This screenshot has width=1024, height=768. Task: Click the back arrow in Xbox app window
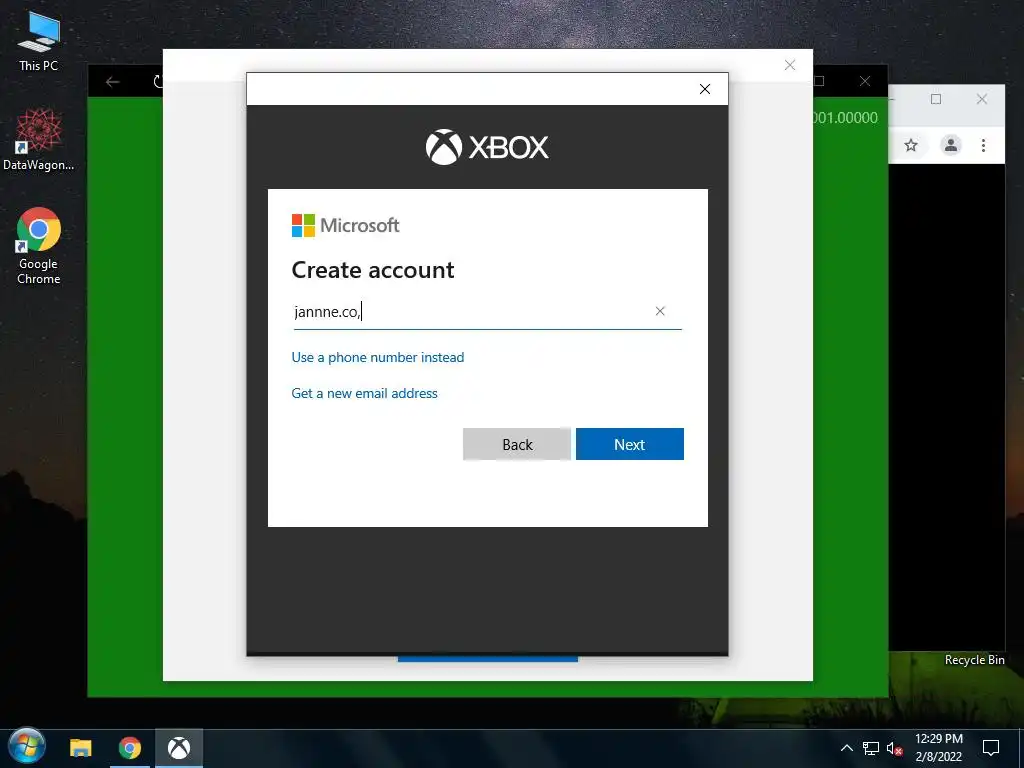coord(112,82)
